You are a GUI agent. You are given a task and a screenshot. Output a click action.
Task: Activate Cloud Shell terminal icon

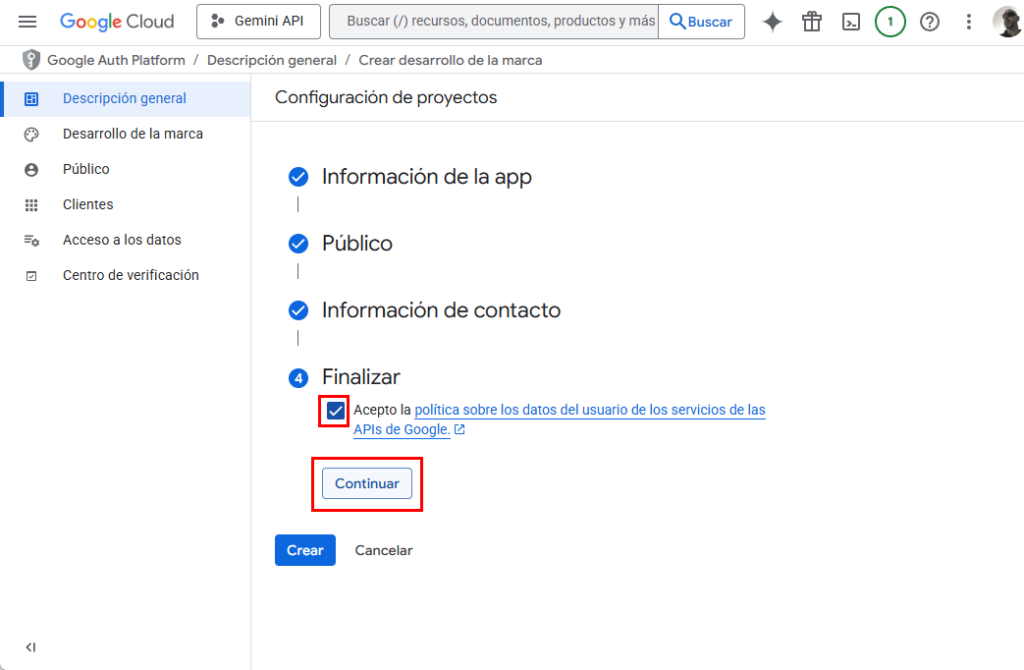pos(851,22)
